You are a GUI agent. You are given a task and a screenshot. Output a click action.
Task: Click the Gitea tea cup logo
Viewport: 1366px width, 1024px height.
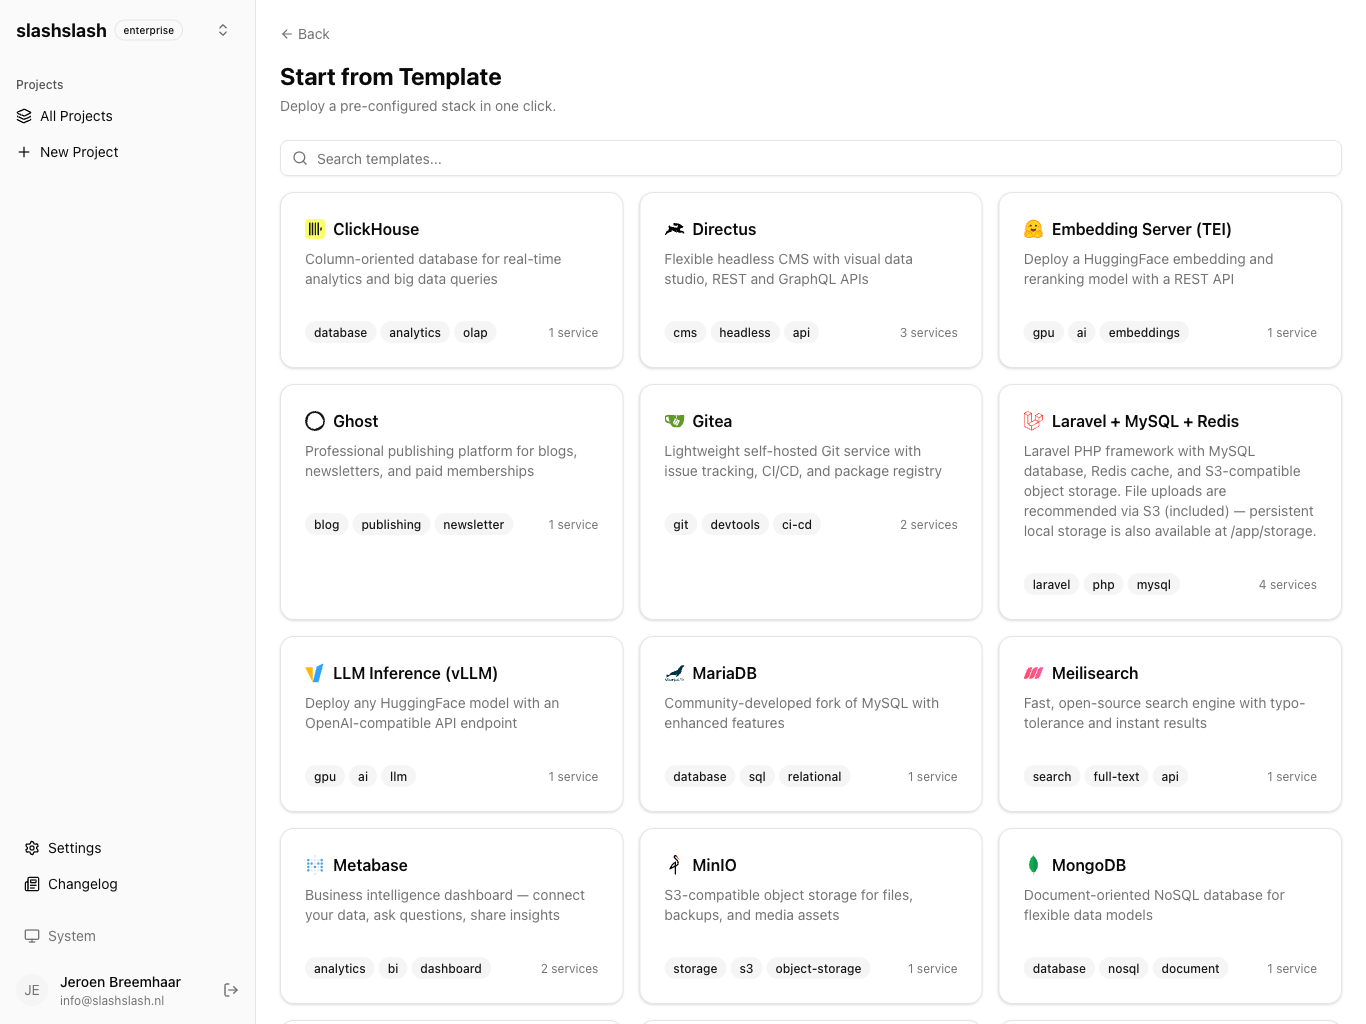click(674, 421)
